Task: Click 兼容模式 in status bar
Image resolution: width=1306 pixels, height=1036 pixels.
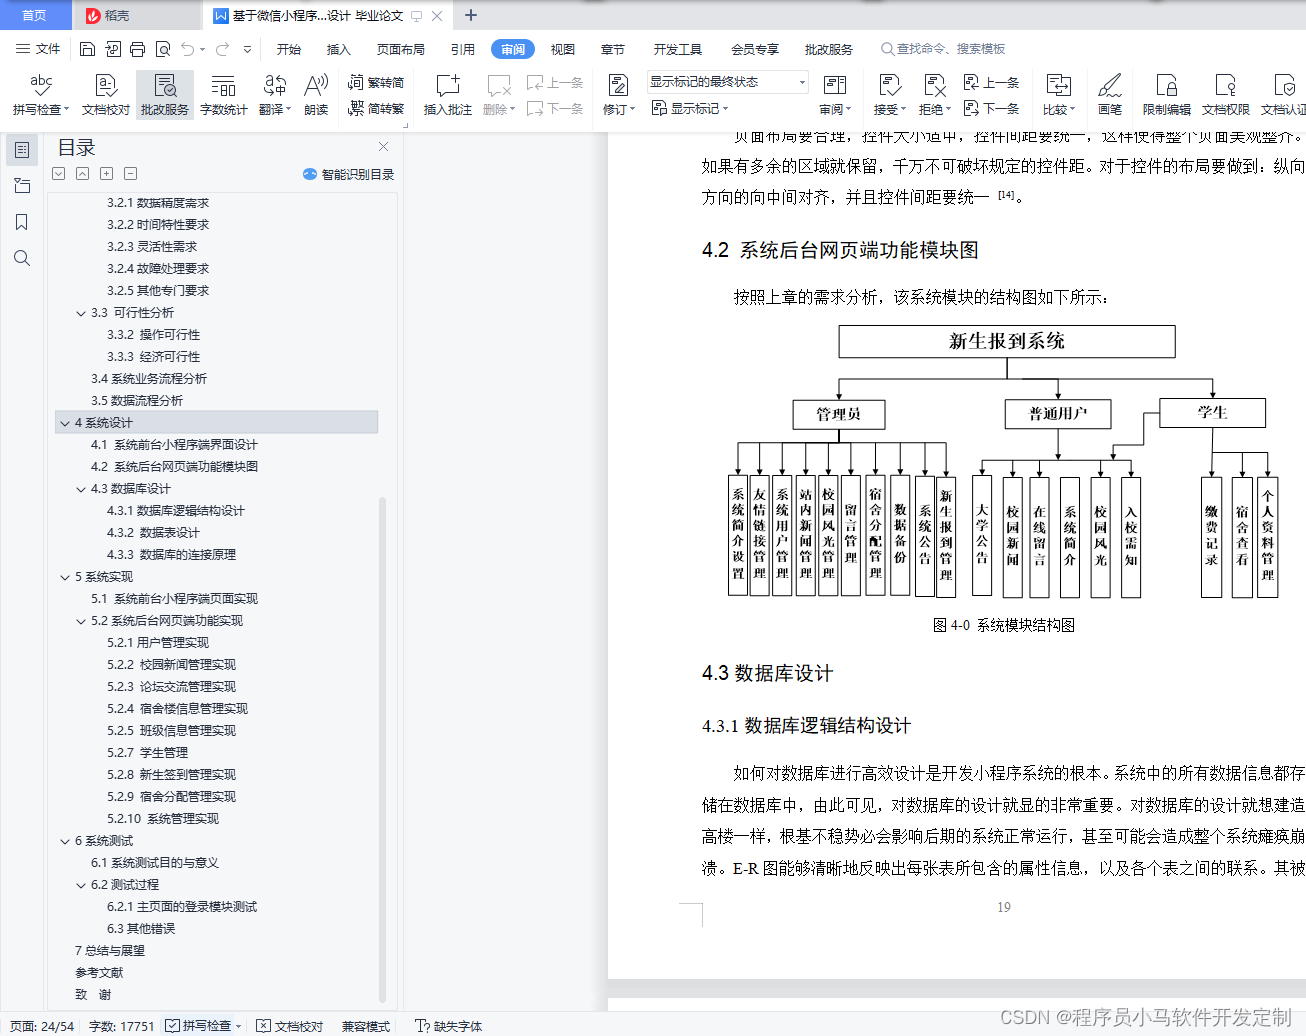Action: (366, 1025)
